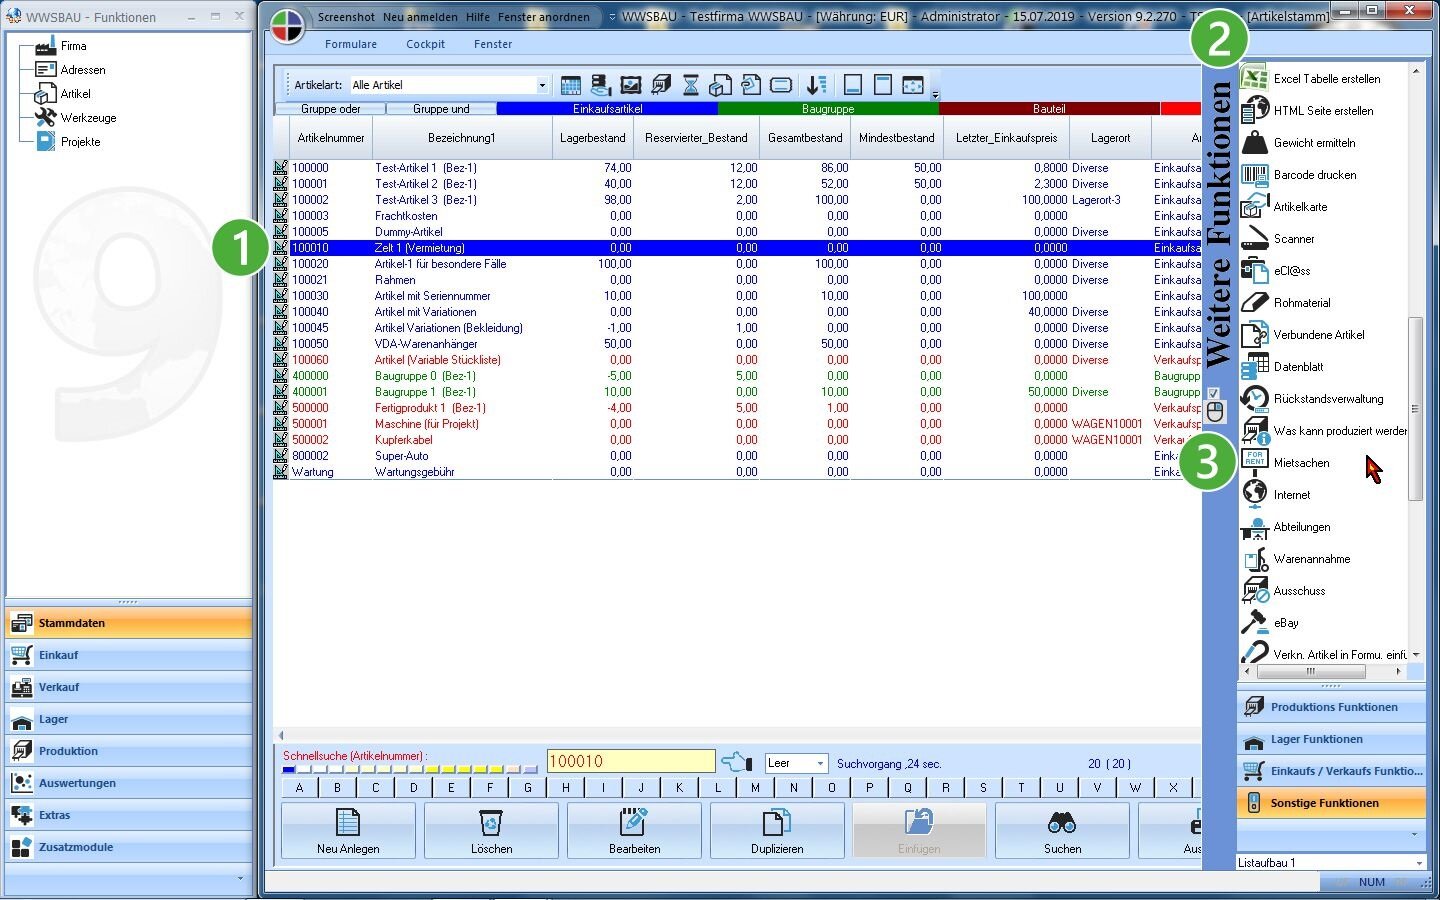Open Verbundene Artikel function
The width and height of the screenshot is (1440, 900).
click(1303, 334)
